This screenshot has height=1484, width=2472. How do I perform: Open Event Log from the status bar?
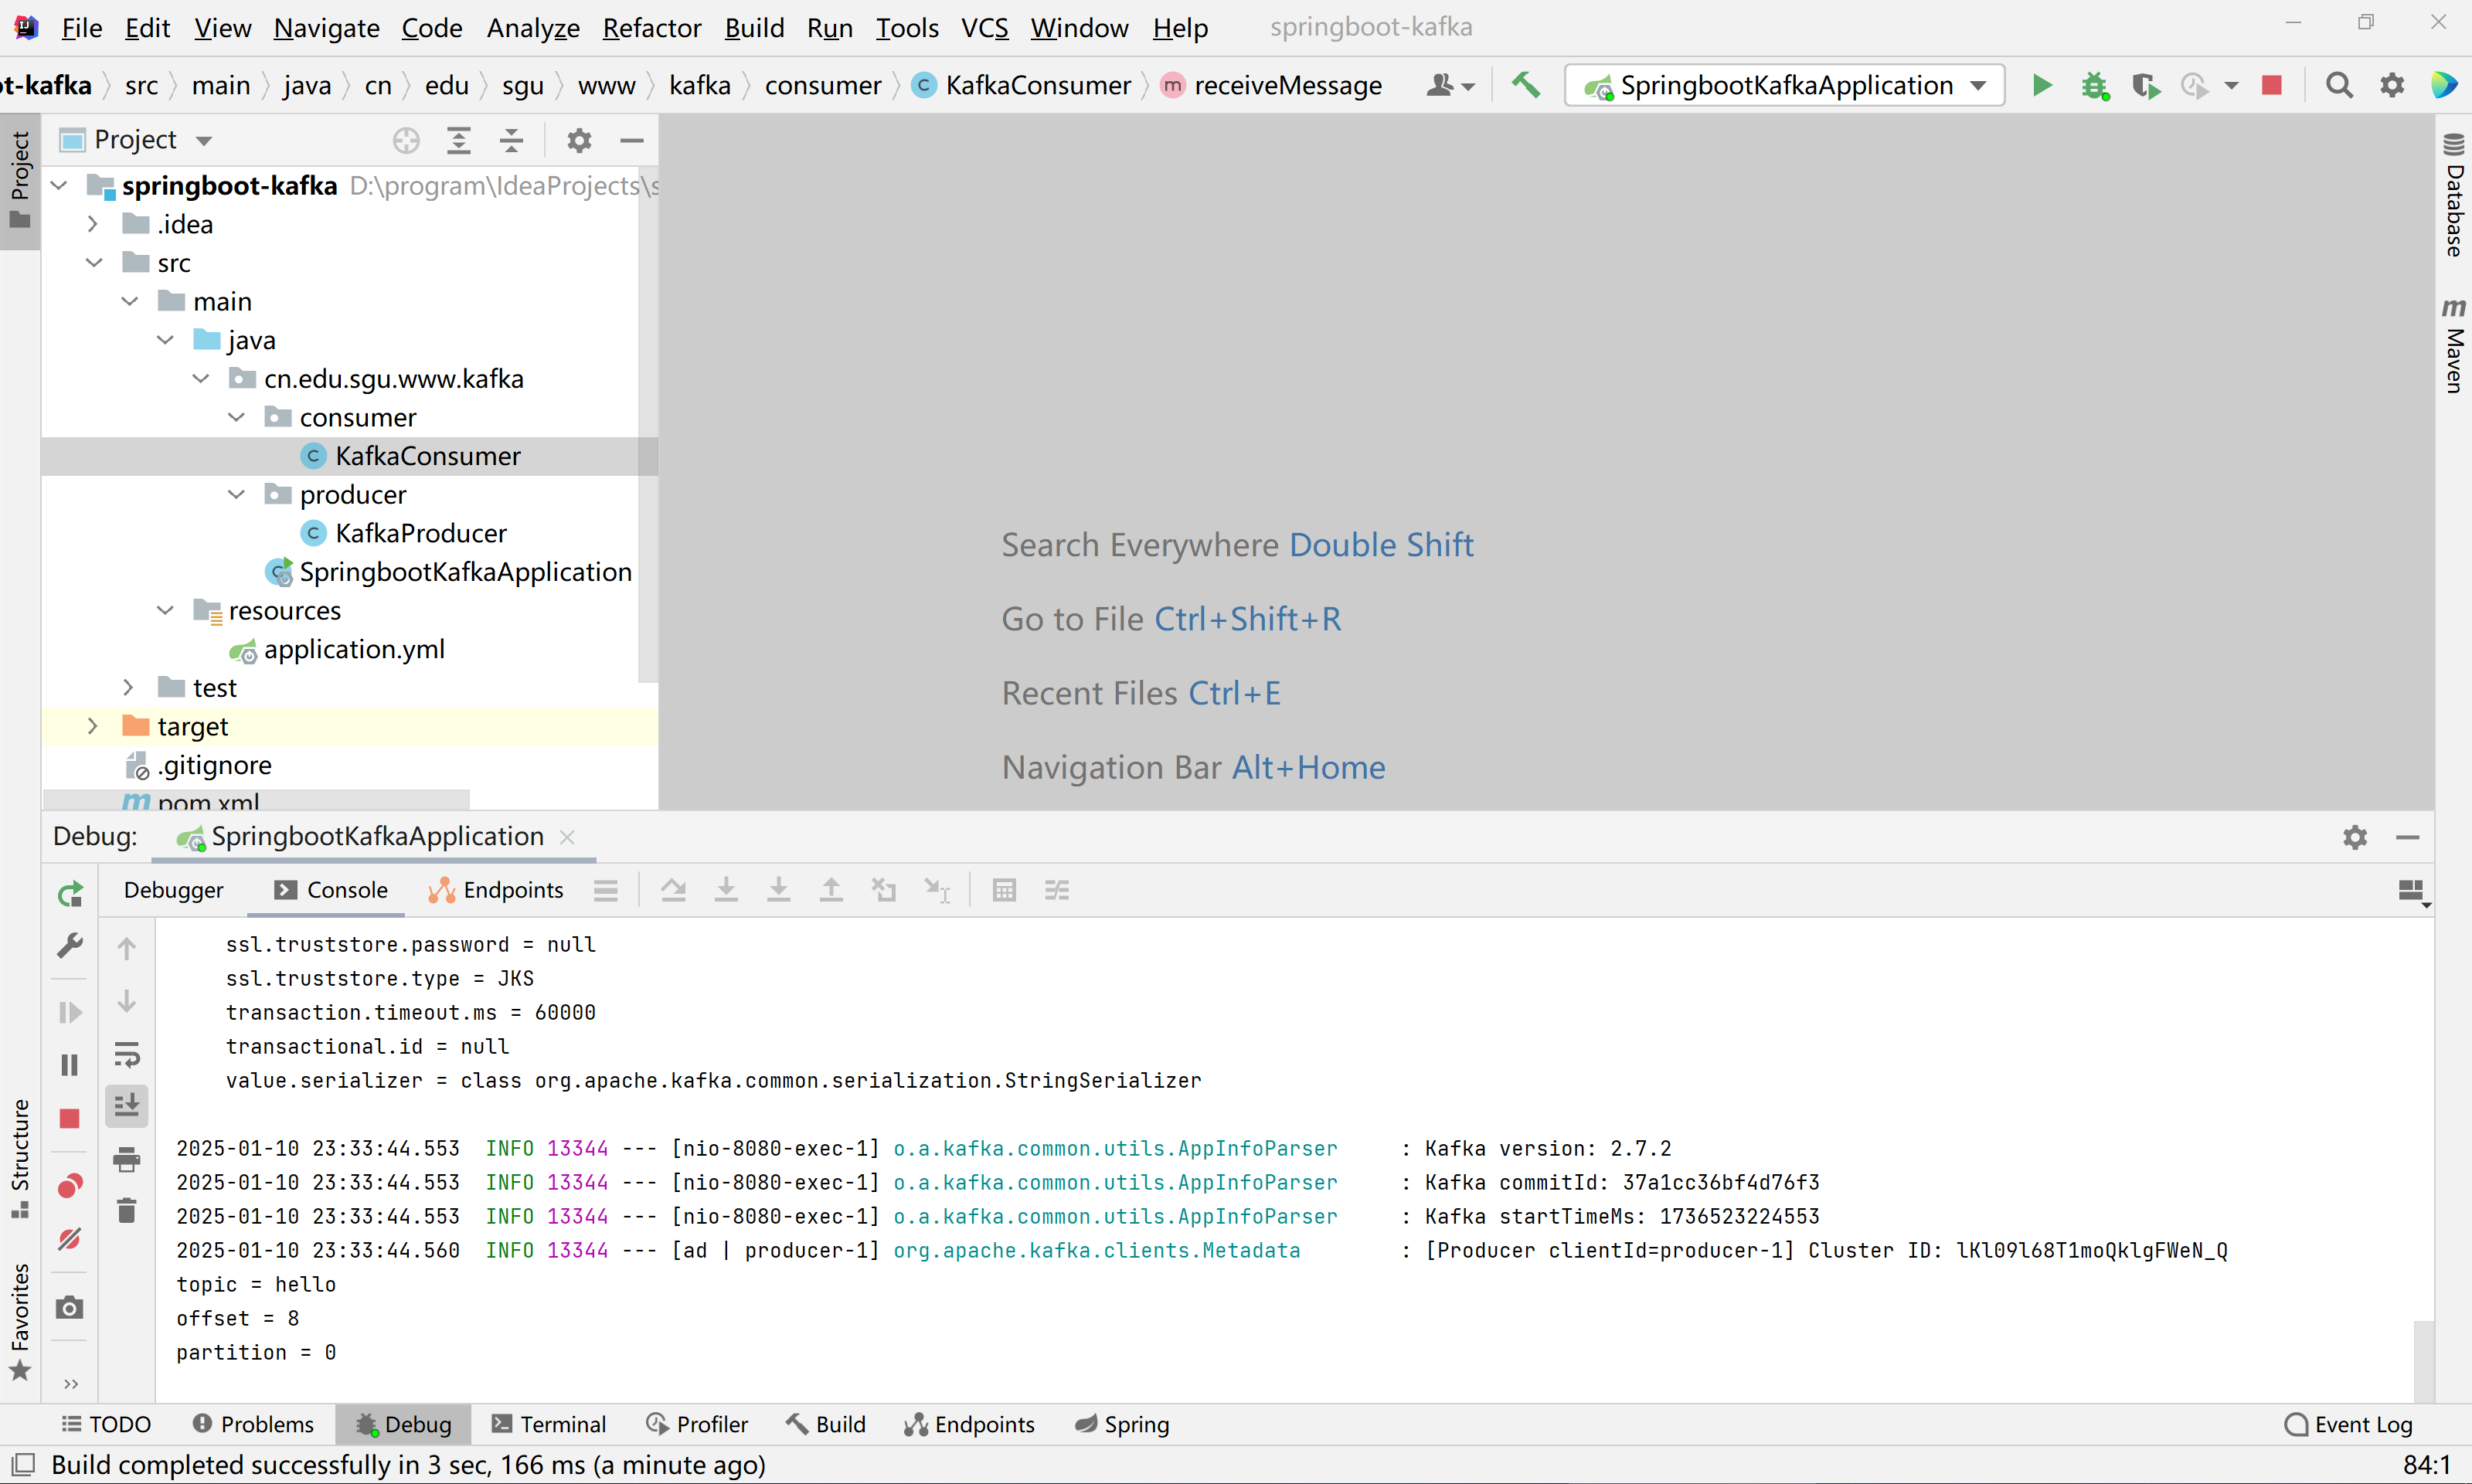(2349, 1423)
